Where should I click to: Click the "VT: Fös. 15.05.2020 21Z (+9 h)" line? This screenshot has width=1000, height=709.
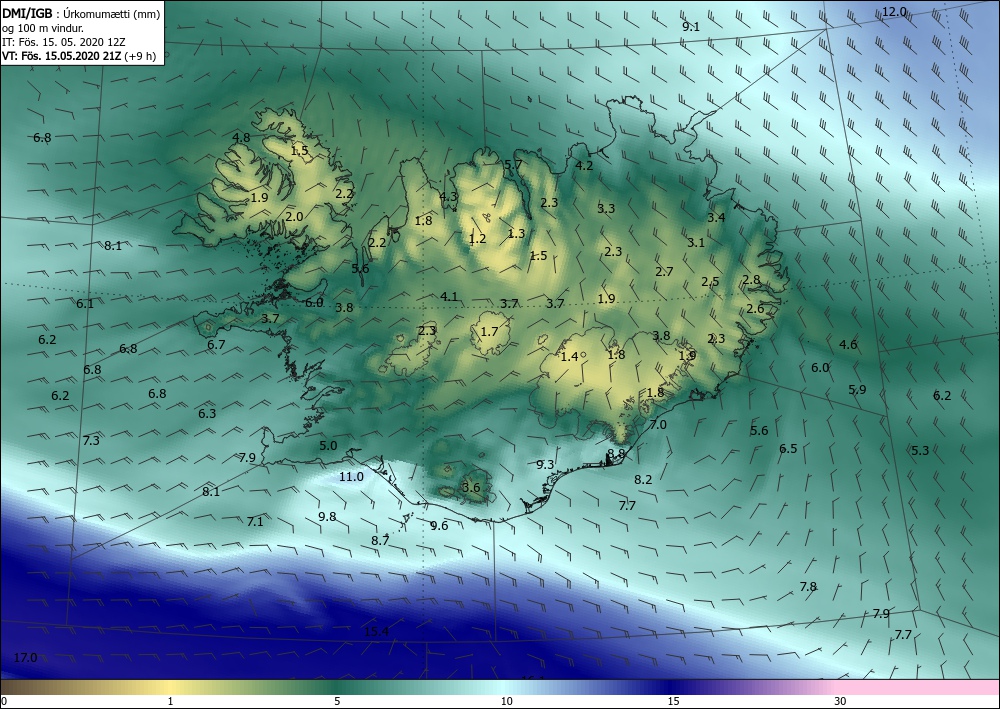(x=79, y=55)
